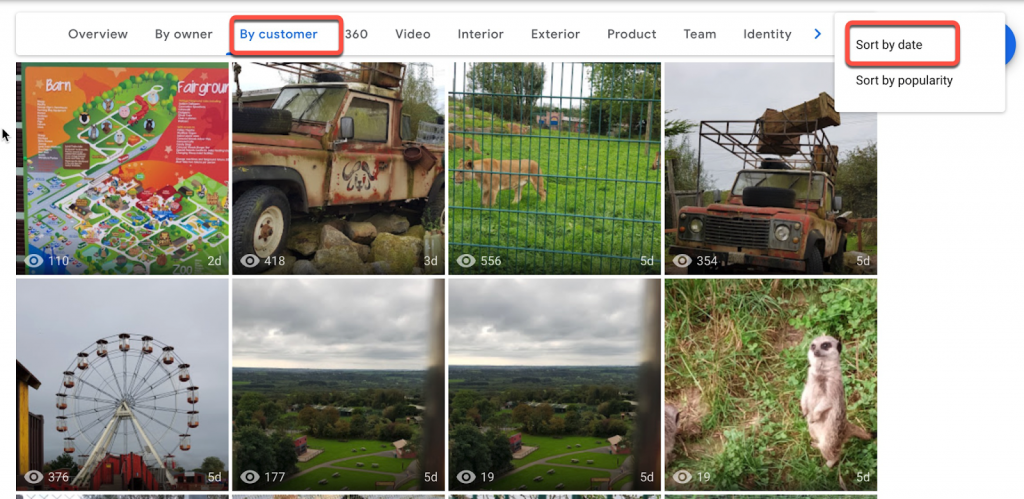Viewport: 1024px width, 499px height.
Task: Open the meerkat photo
Action: (x=771, y=385)
